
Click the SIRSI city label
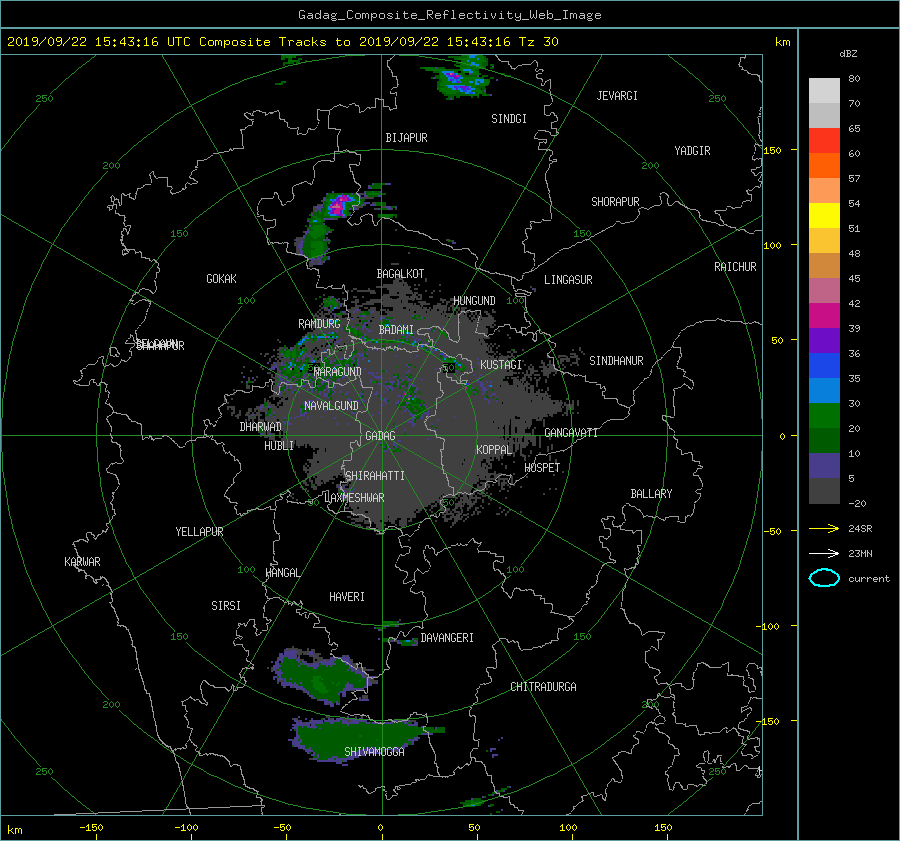pyautogui.click(x=226, y=606)
